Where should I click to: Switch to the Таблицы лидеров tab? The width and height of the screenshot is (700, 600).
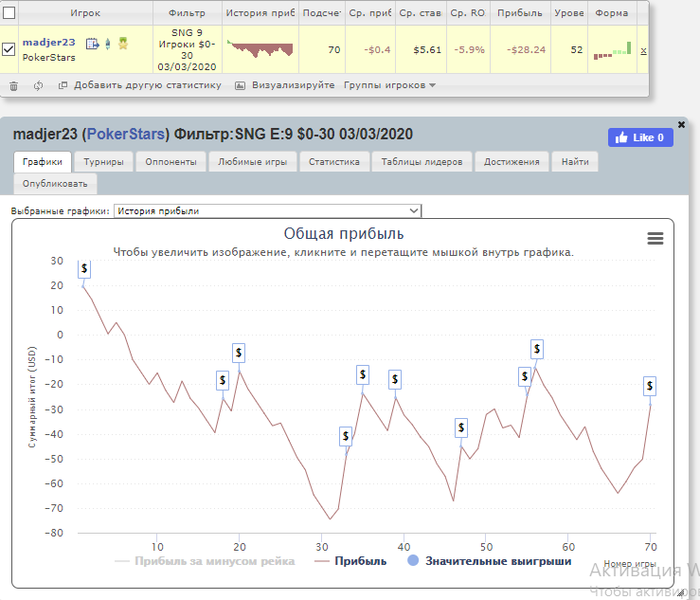coord(422,162)
